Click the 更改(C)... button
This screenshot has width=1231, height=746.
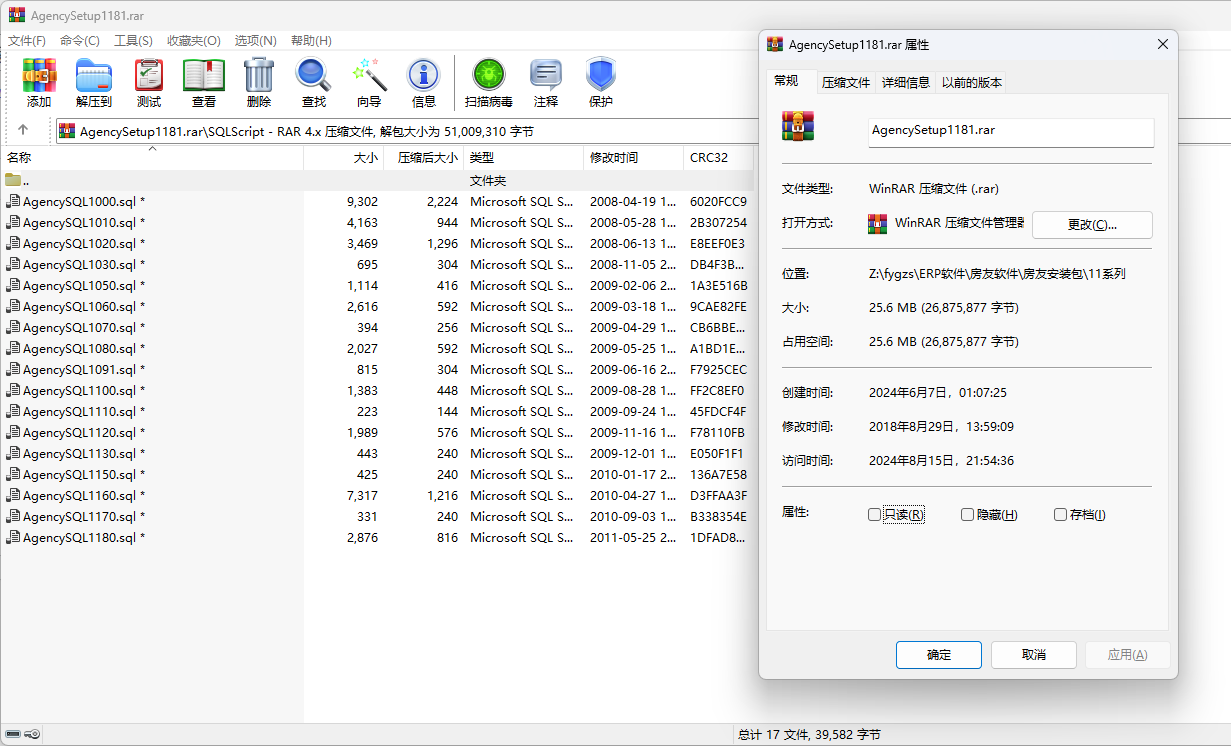pos(1092,225)
